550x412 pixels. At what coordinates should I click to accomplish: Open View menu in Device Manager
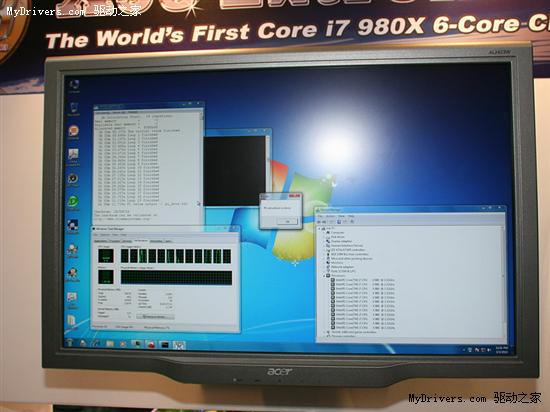click(341, 216)
